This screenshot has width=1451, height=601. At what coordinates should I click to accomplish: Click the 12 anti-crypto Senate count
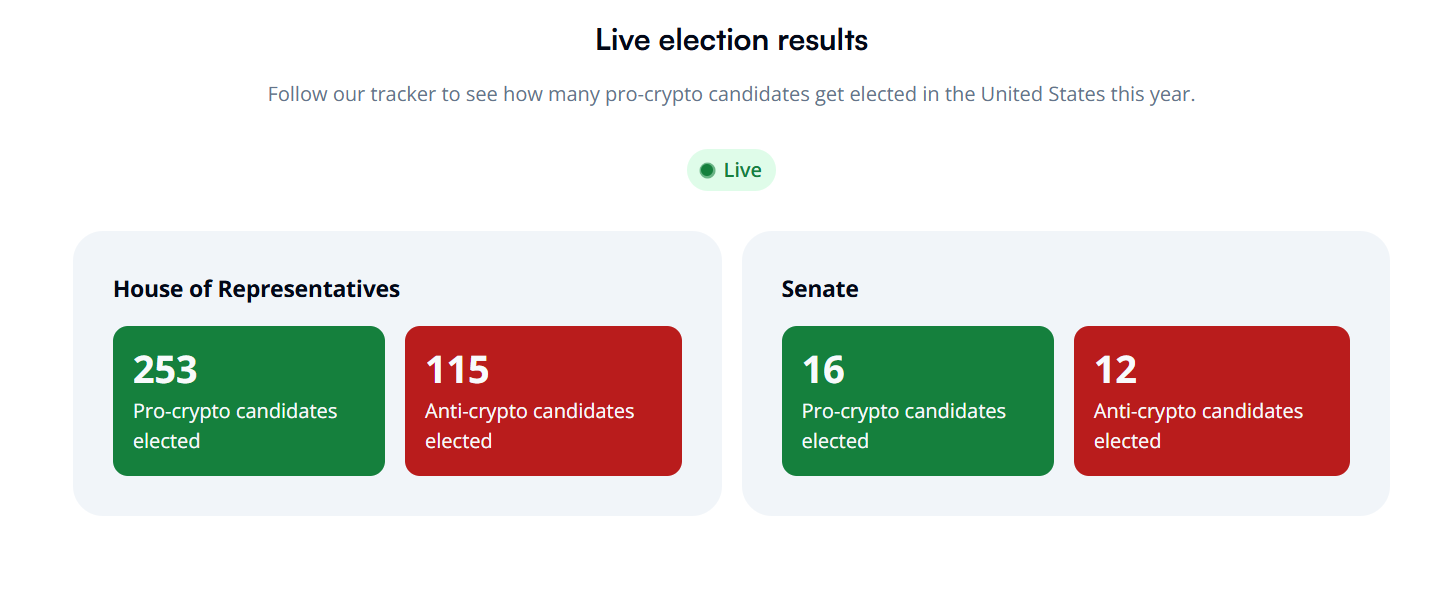[x=1115, y=370]
